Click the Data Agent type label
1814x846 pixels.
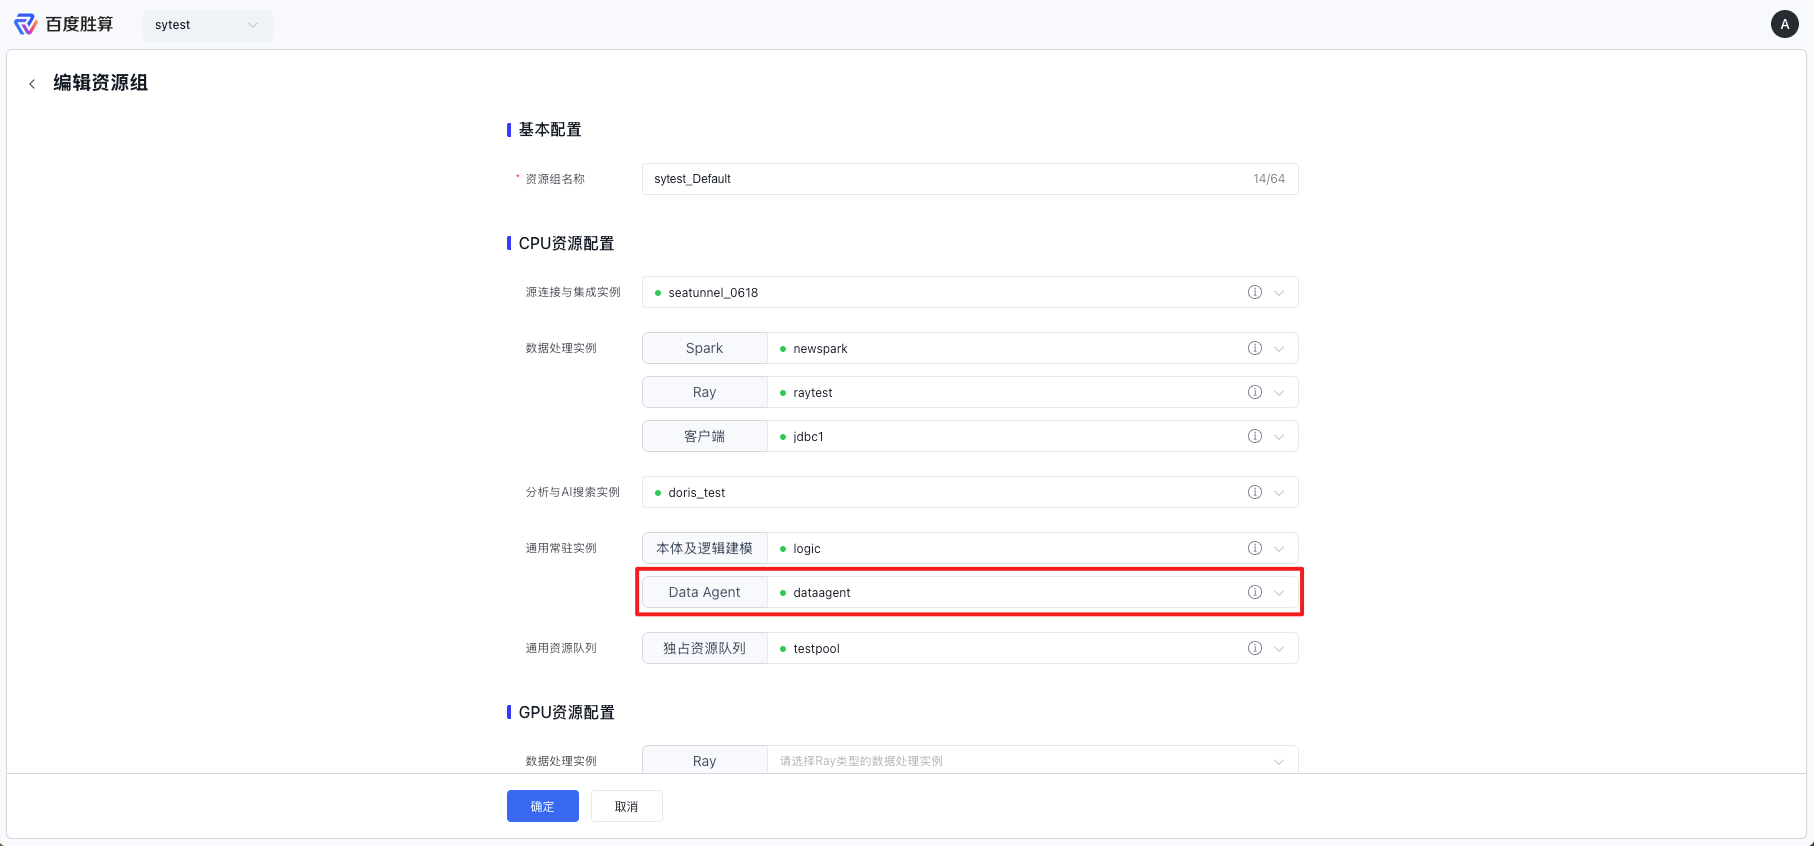704,592
